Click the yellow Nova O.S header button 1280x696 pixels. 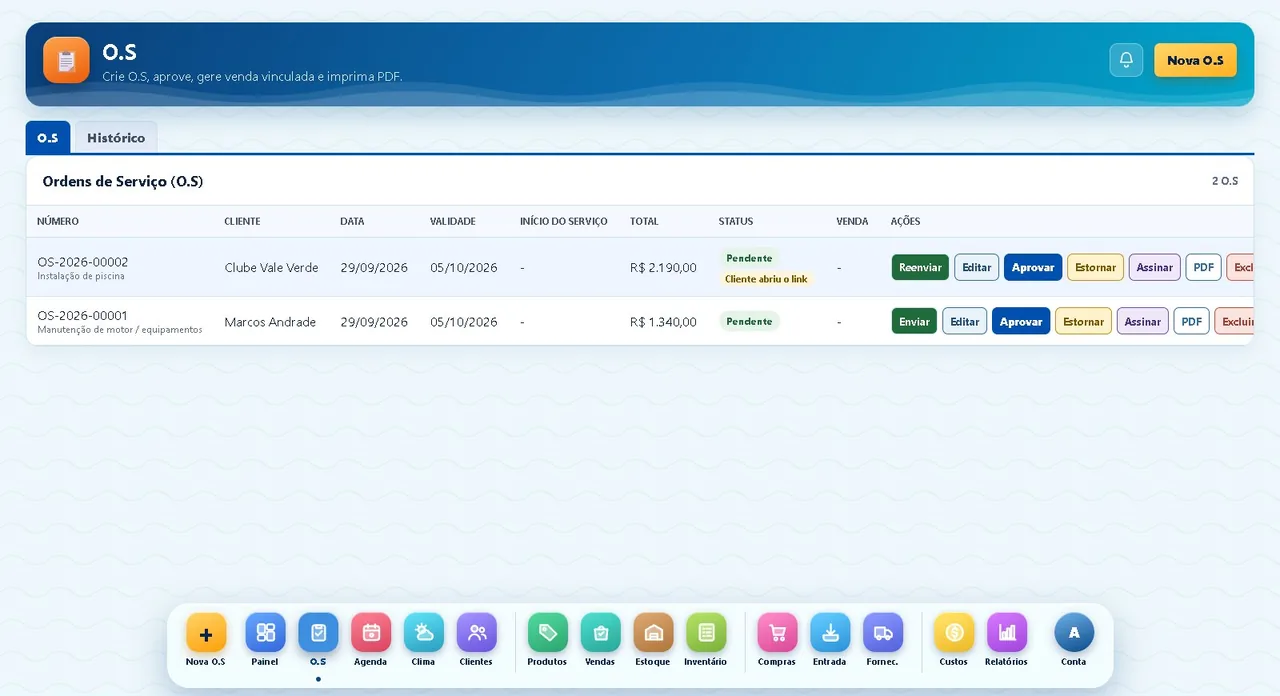pyautogui.click(x=1195, y=60)
